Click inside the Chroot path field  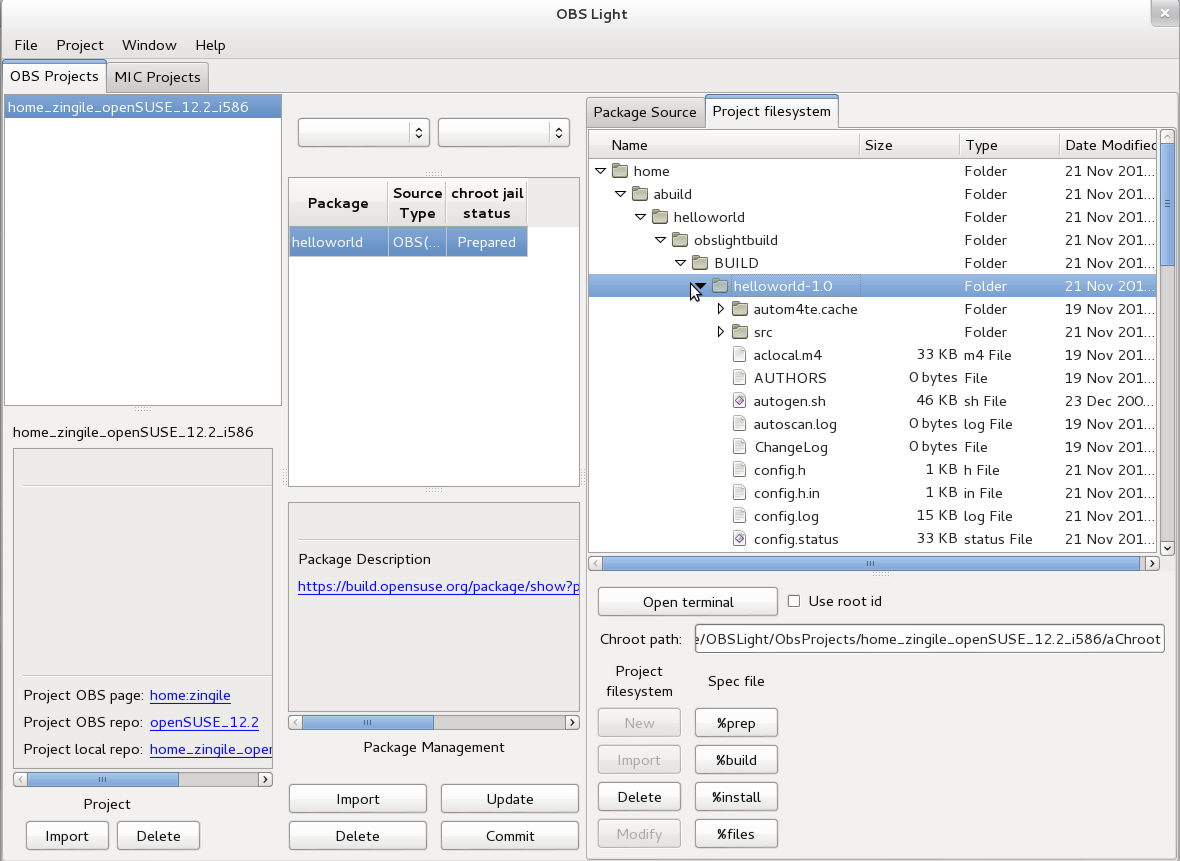coord(928,638)
